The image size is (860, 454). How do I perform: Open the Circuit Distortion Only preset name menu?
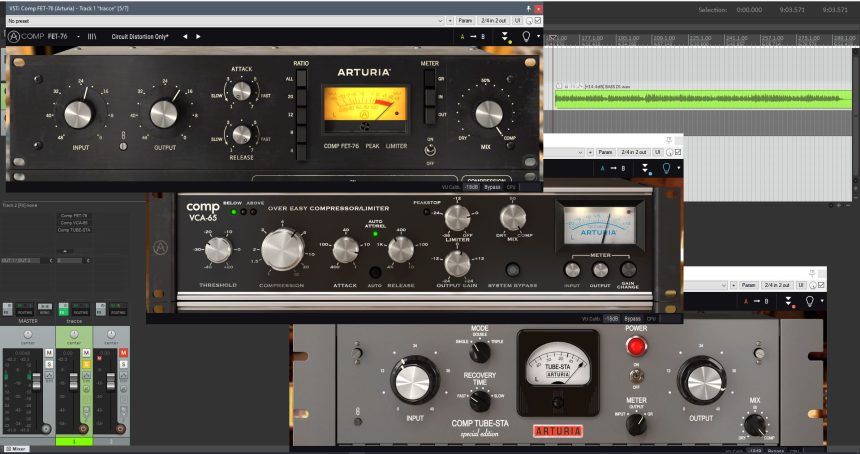(x=141, y=37)
